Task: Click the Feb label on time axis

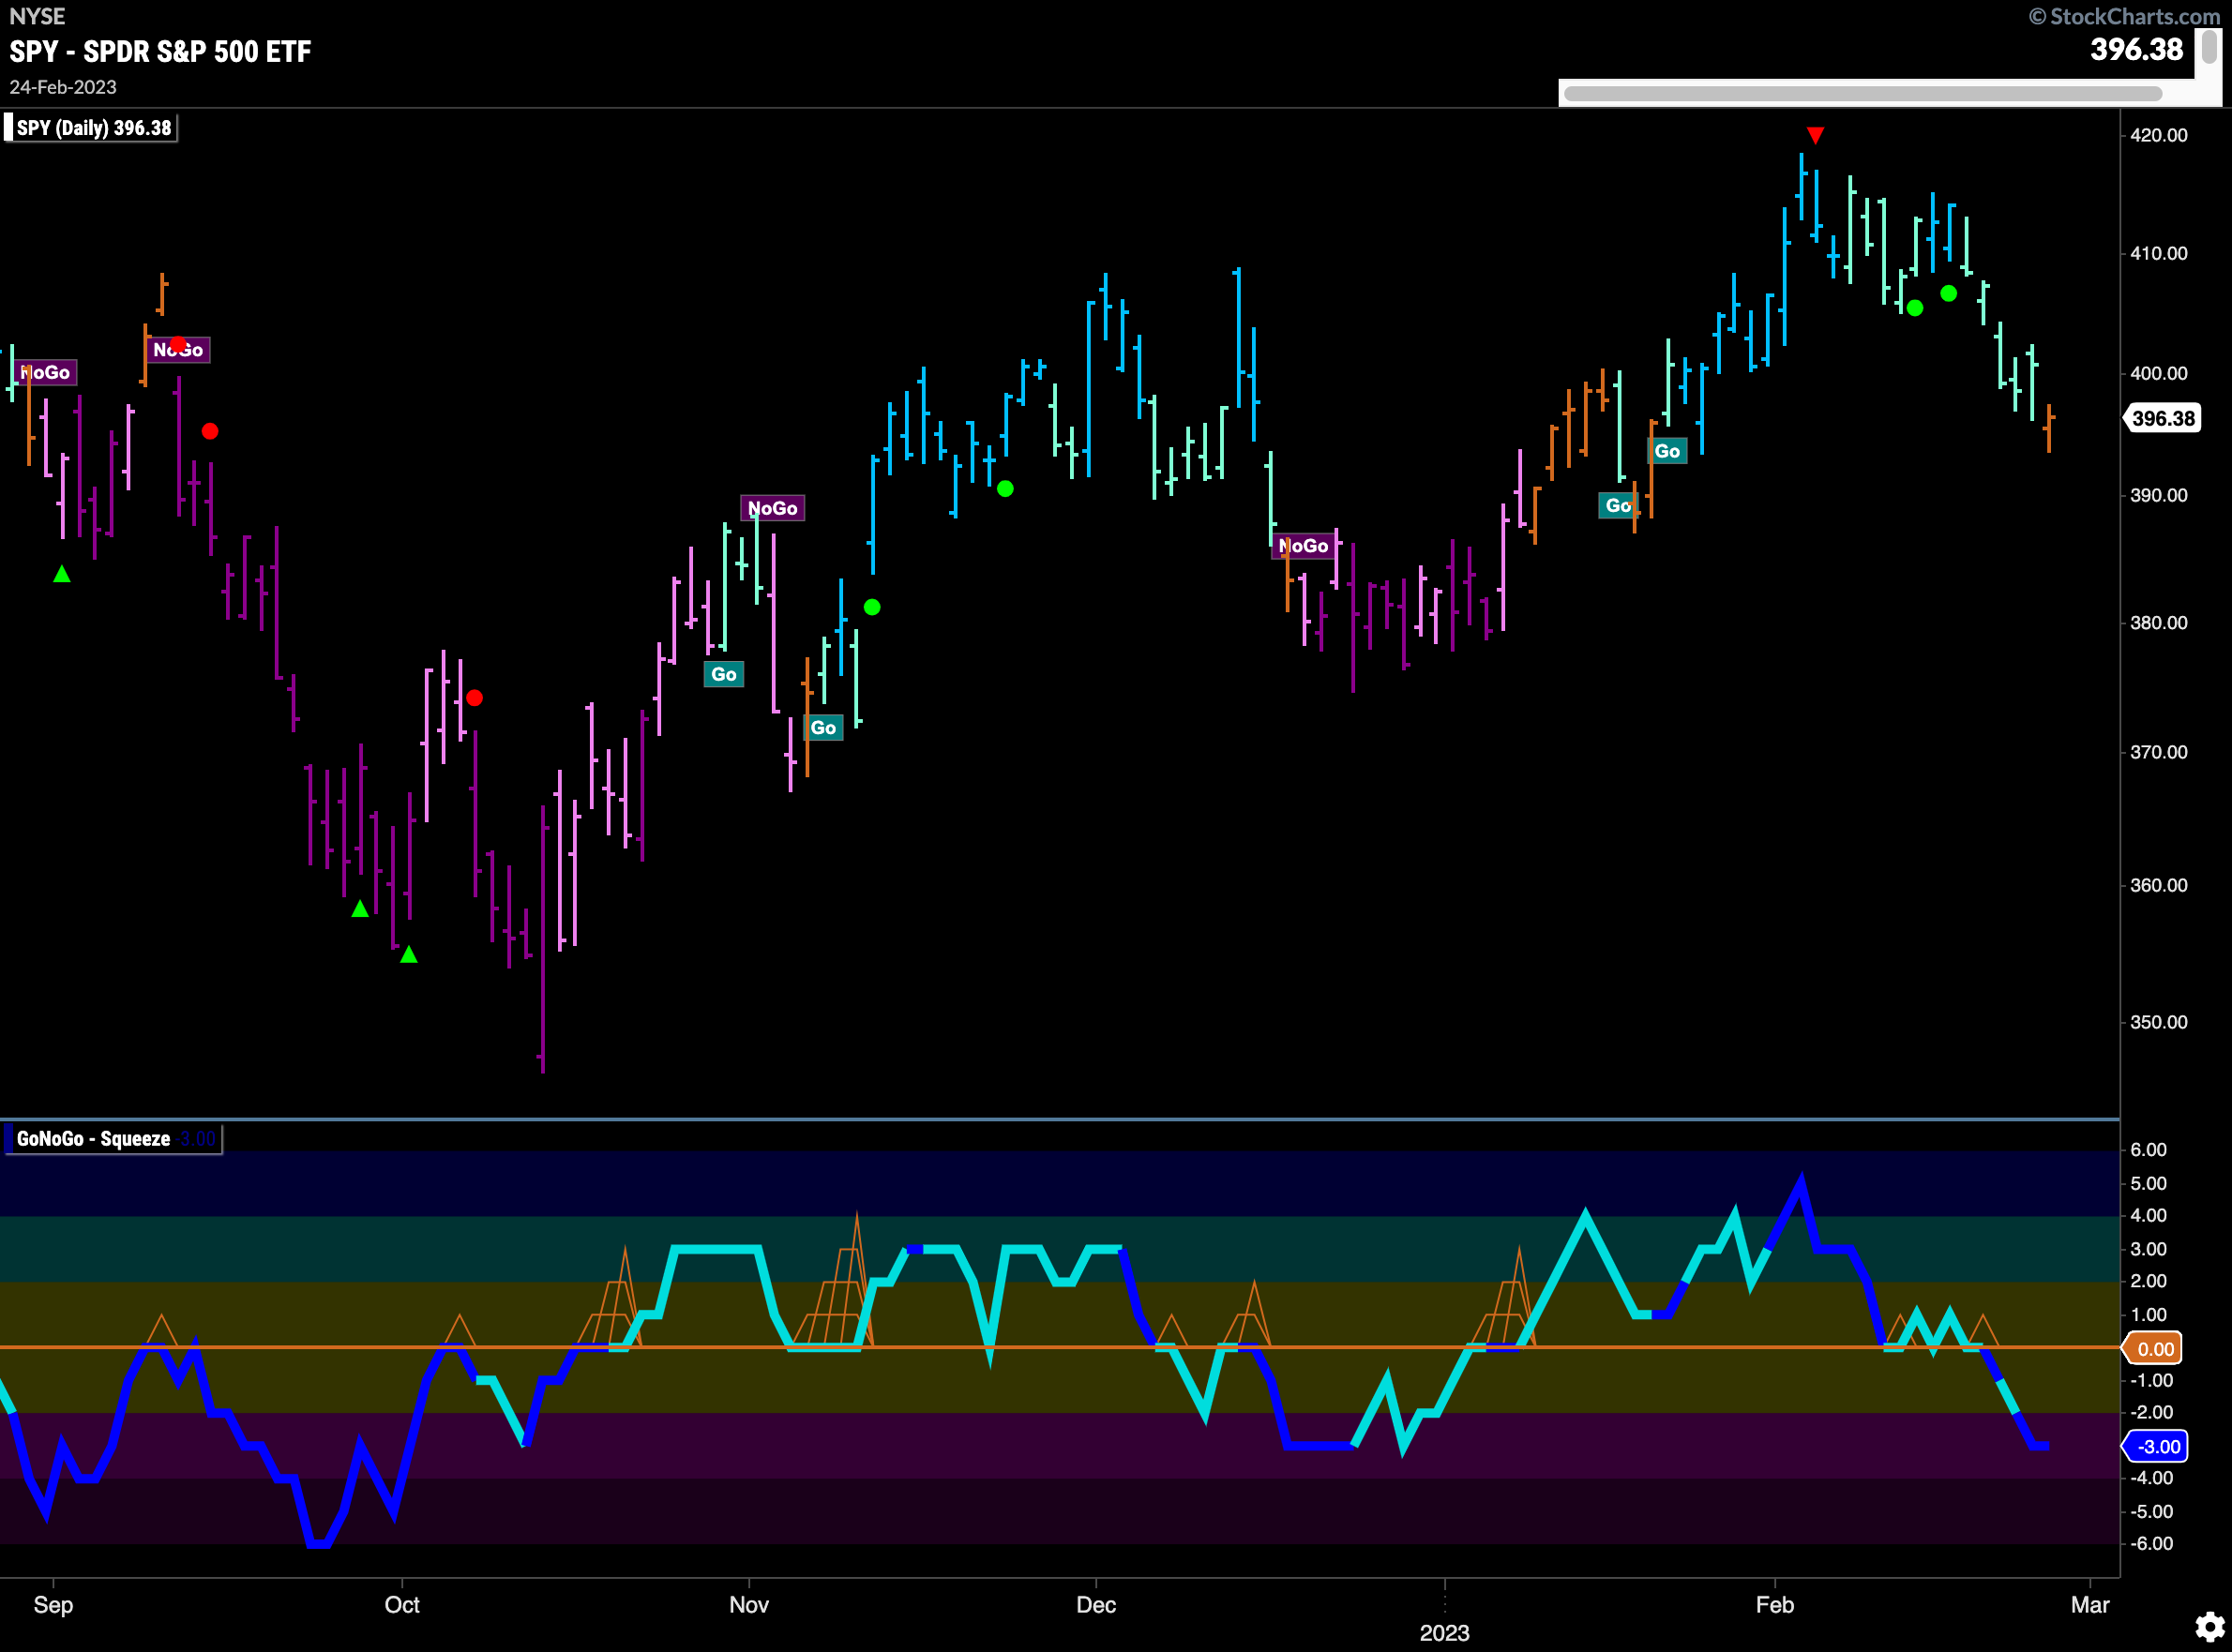Action: tap(1775, 1604)
